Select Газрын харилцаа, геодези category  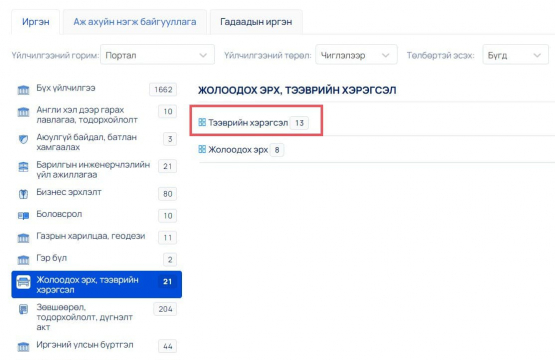tap(91, 236)
